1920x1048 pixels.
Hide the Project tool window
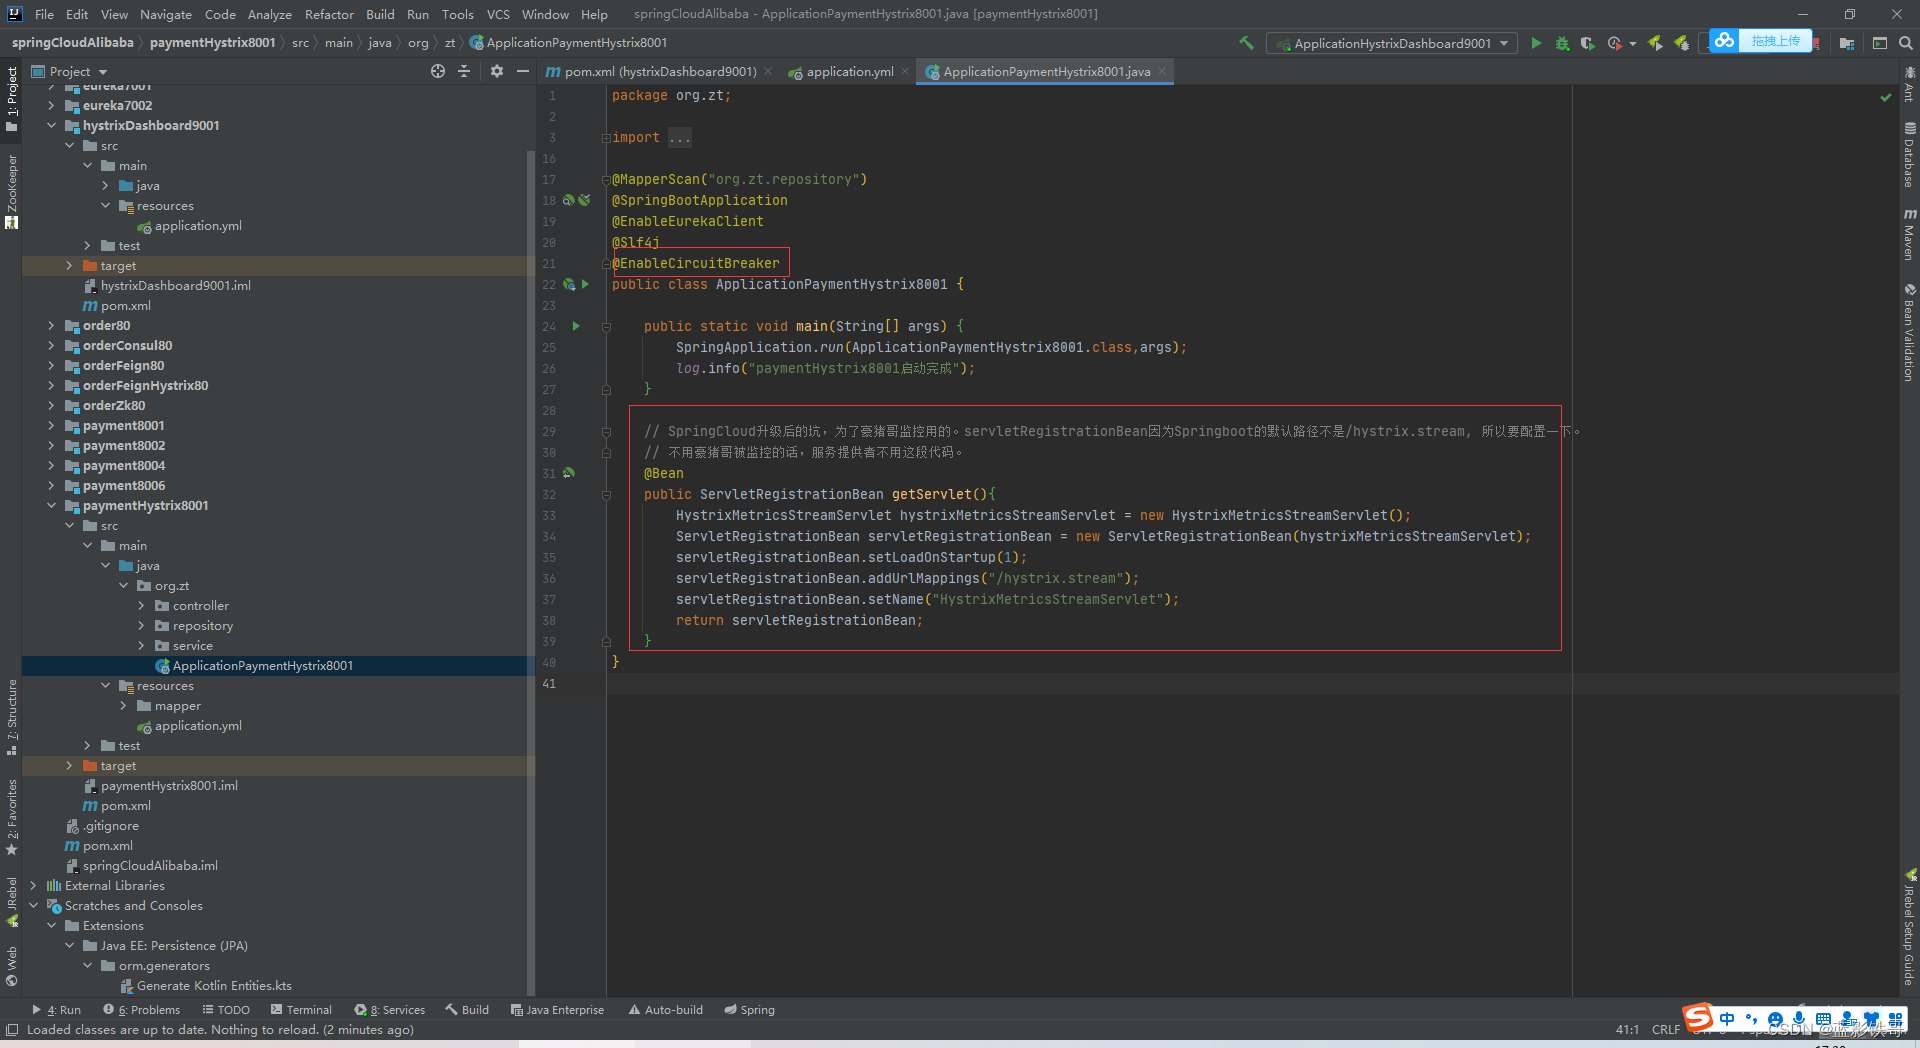click(523, 71)
